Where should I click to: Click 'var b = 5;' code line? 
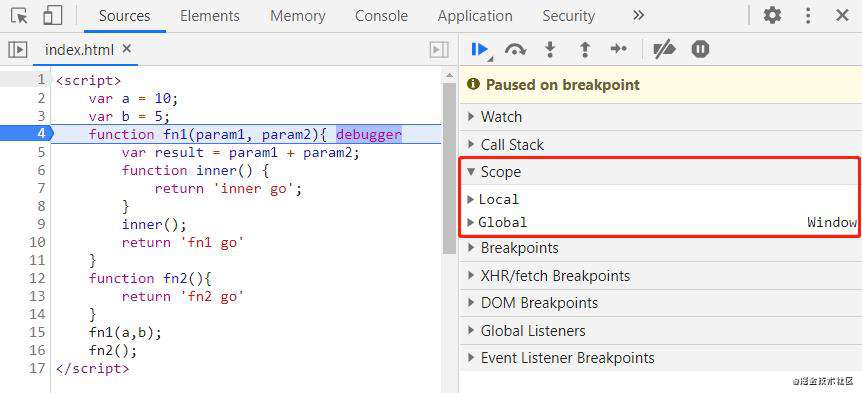click(x=129, y=117)
